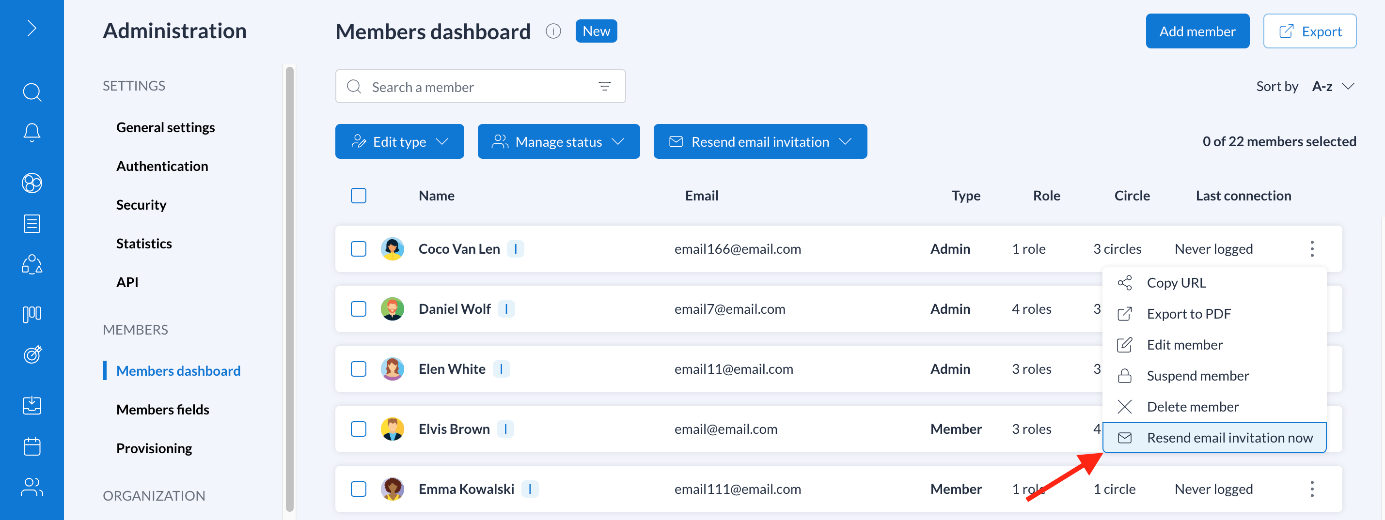Click Emma Kowalski's avatar
The image size is (1385, 520).
point(392,489)
